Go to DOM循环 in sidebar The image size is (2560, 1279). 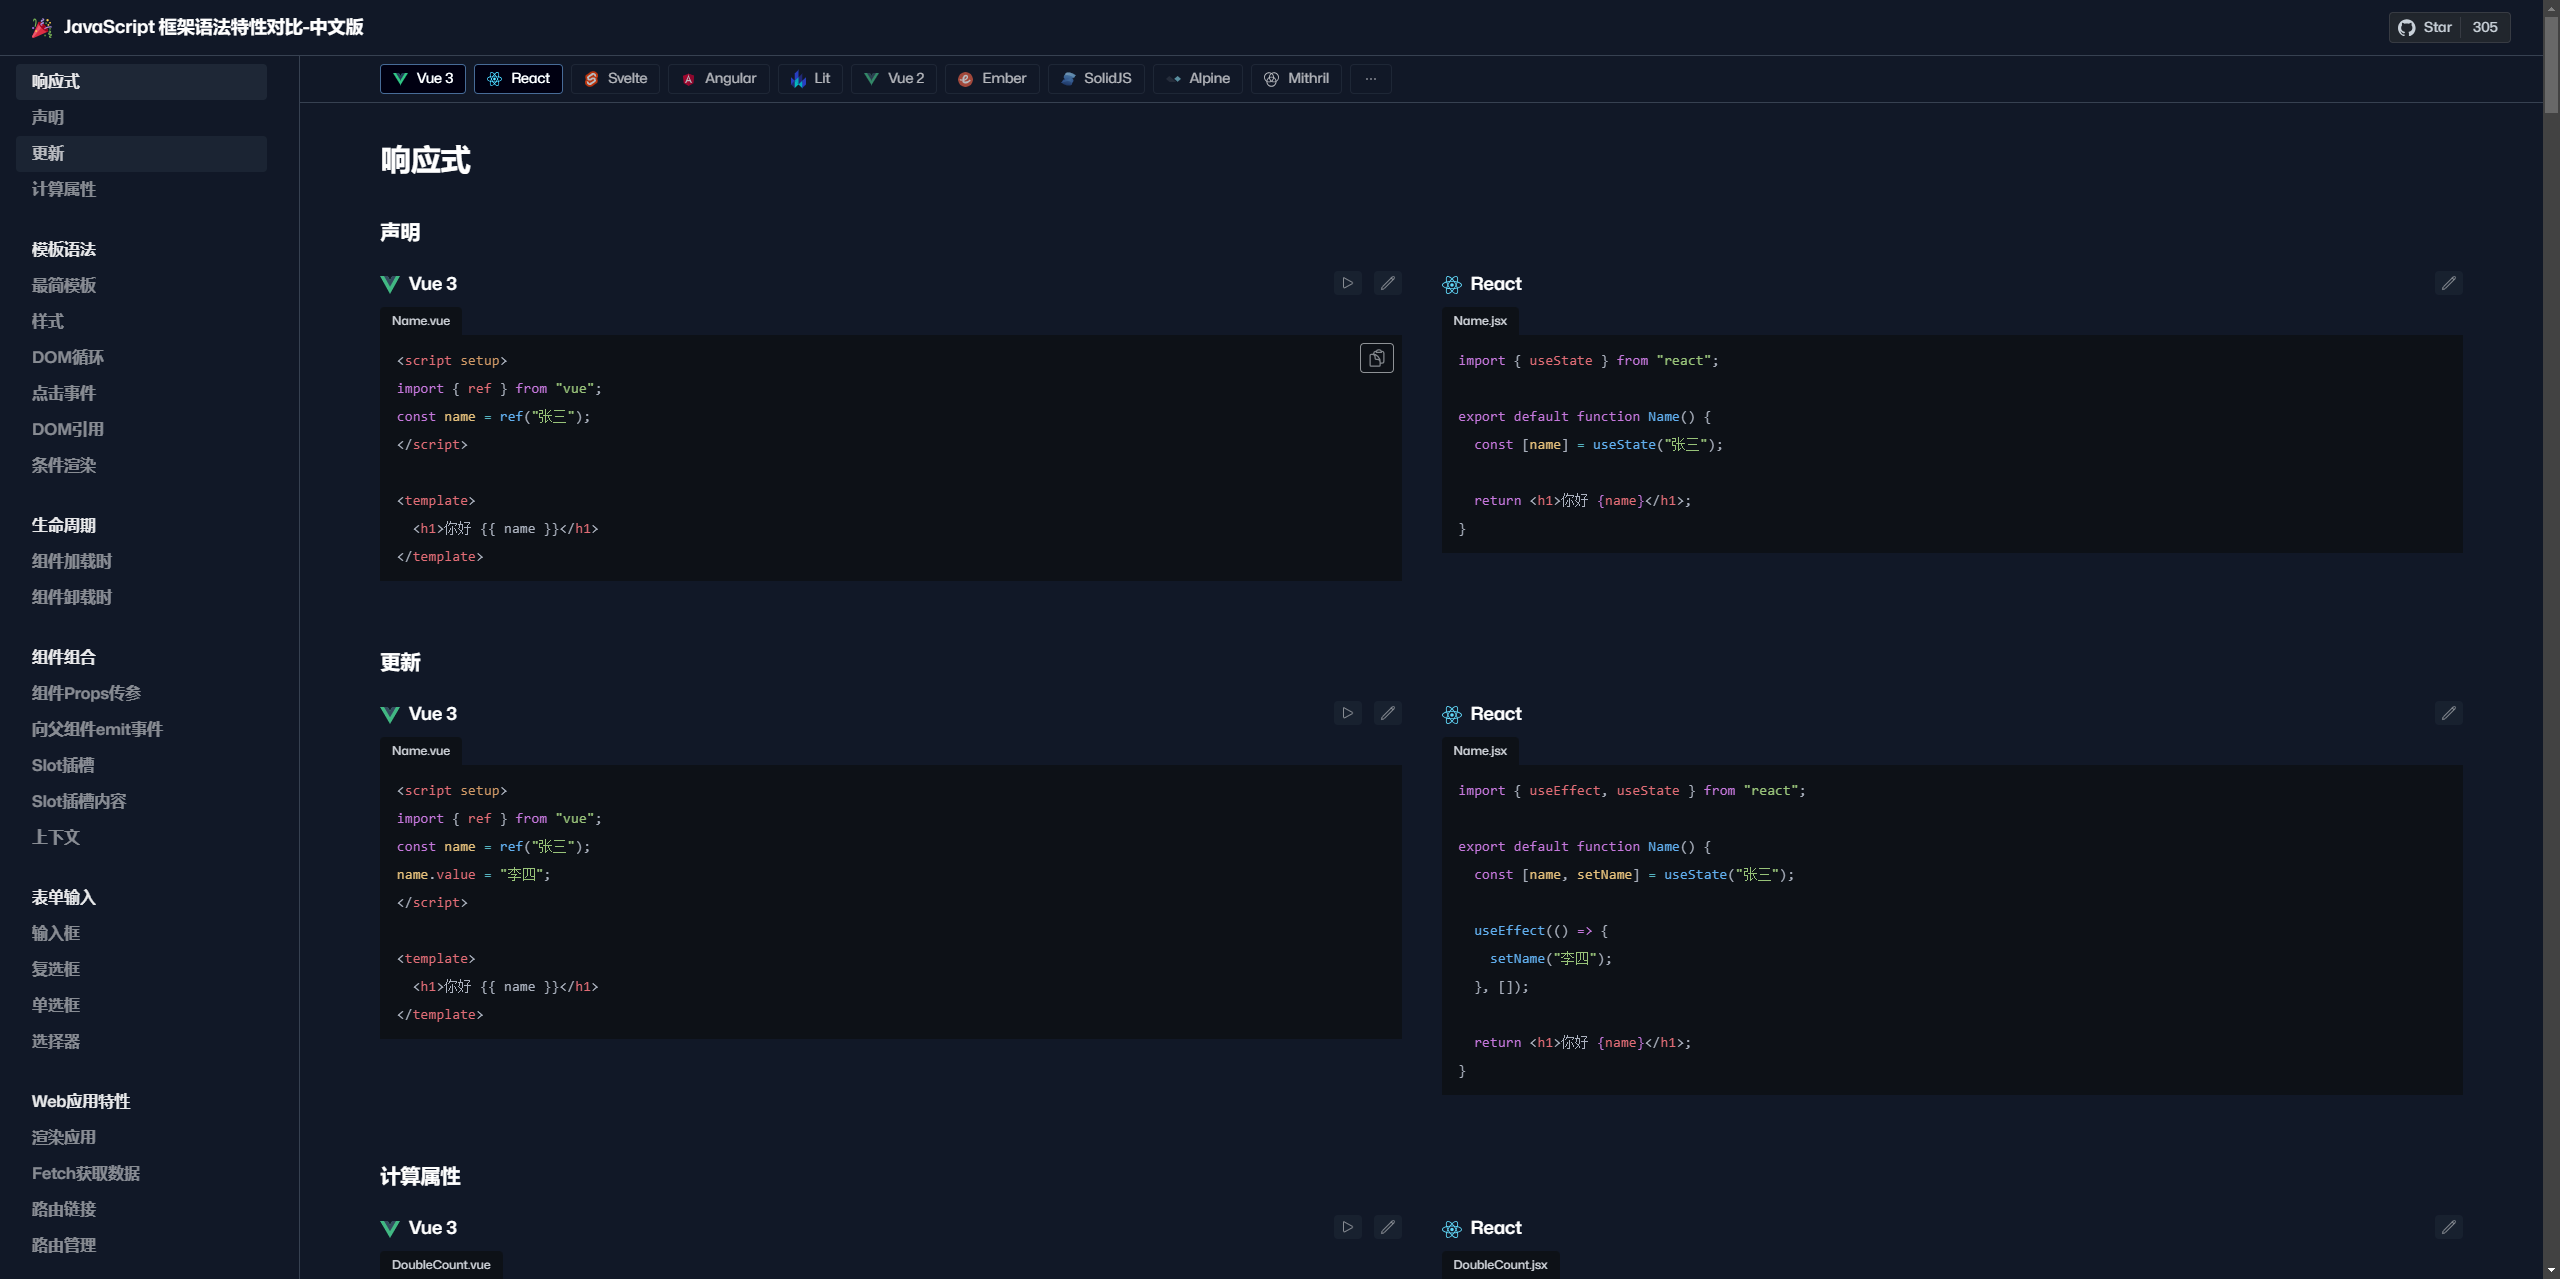click(141, 357)
